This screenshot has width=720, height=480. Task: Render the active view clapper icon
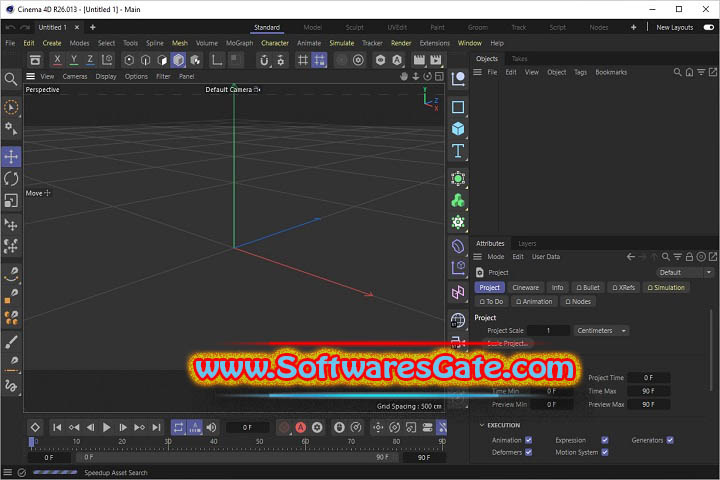pos(419,60)
